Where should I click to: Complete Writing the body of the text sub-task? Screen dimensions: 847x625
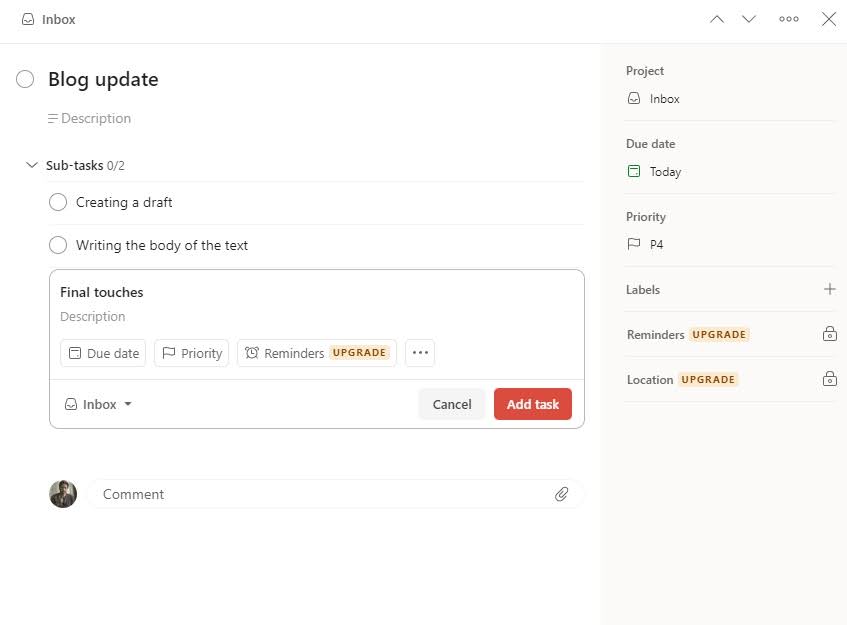(x=58, y=245)
